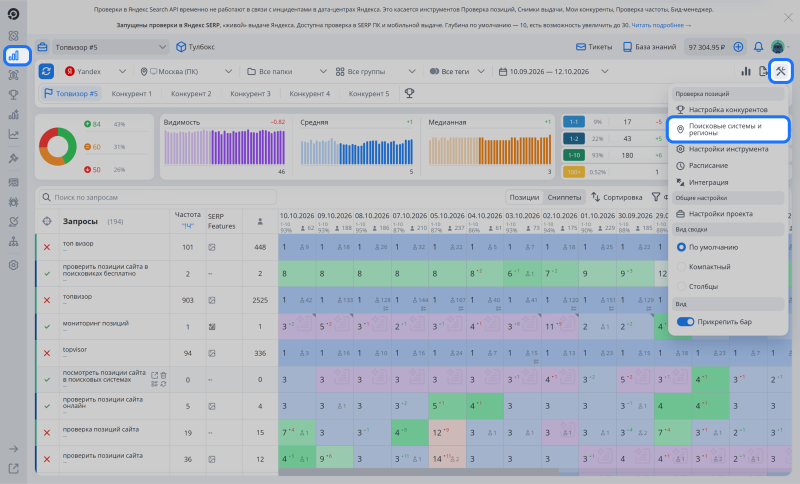Choose Настройка конкурентов menu item
Viewport: 800px width, 484px height.
pos(728,110)
